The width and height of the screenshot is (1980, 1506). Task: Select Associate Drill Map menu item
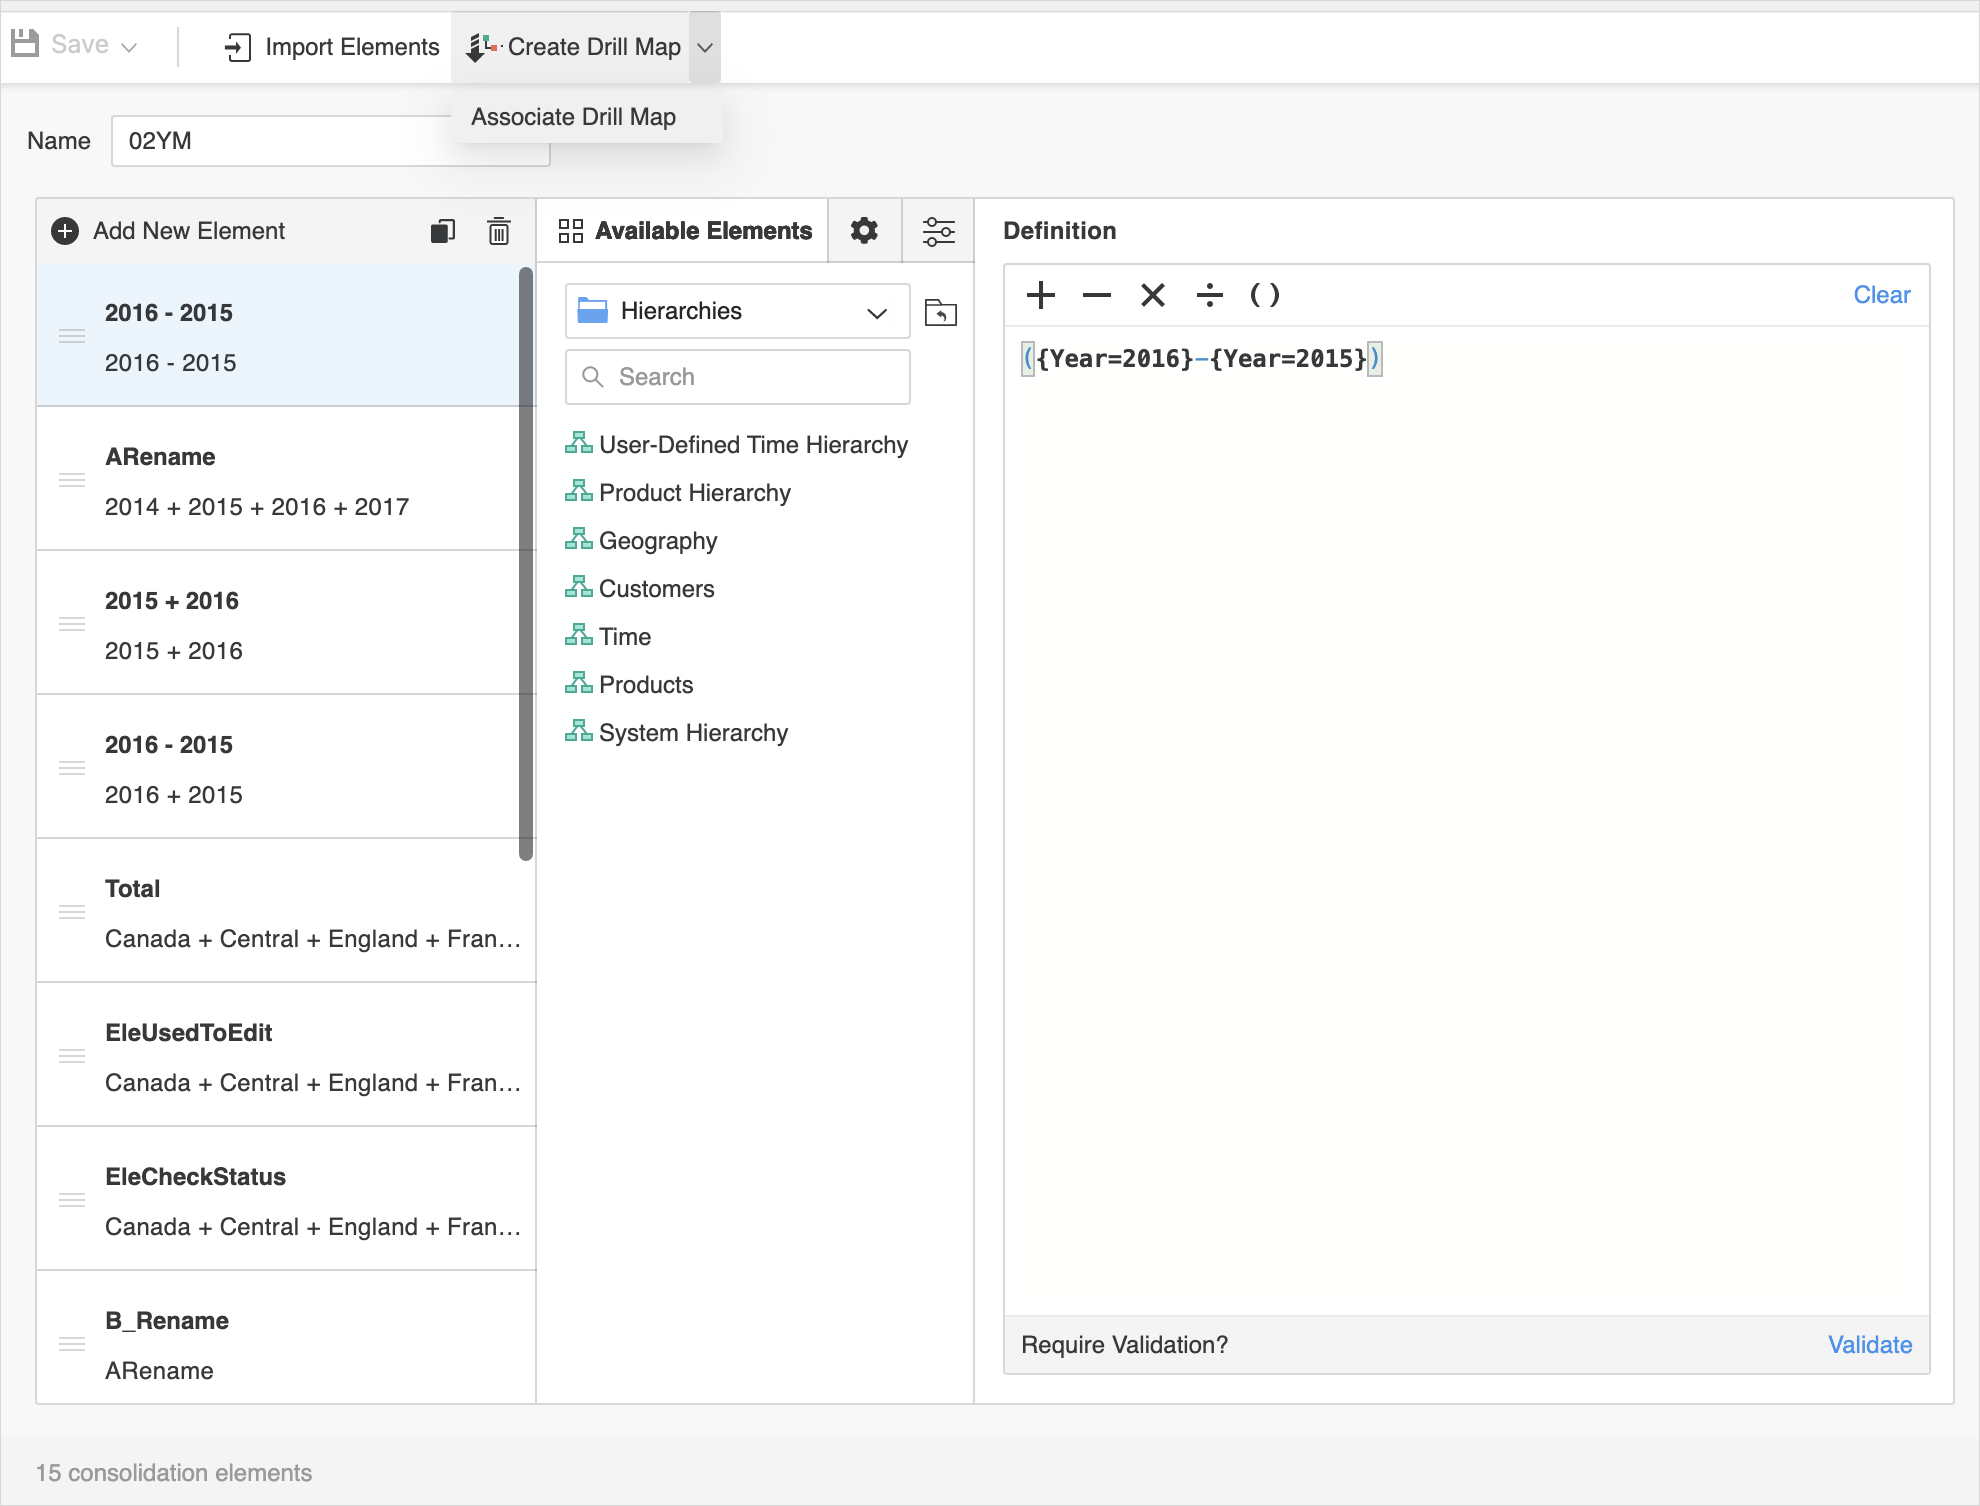tap(573, 117)
